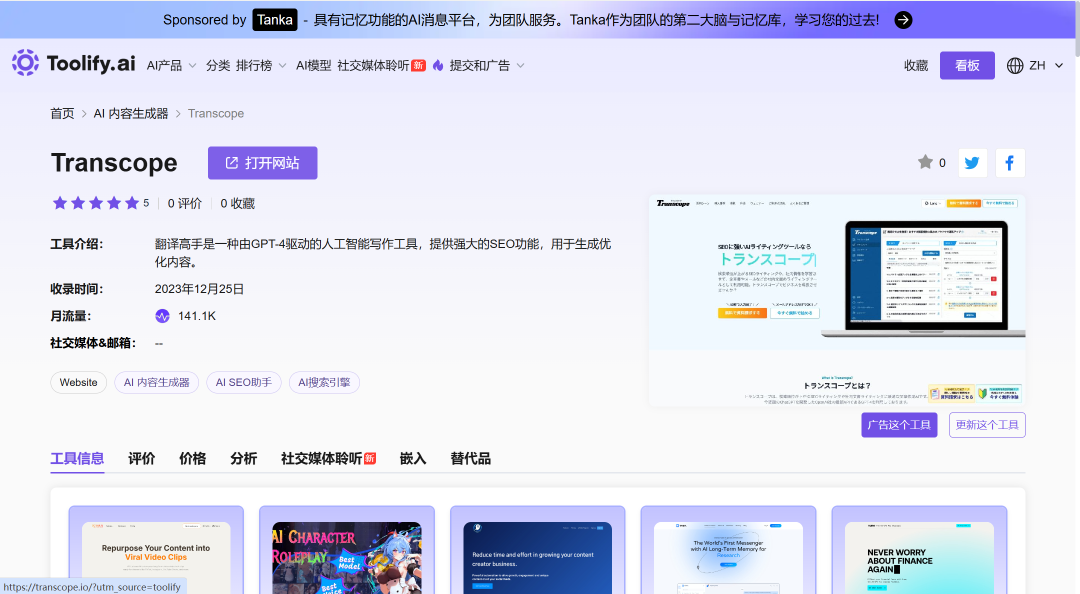Open 社交媒体聆听 in the top navigation
Viewport: 1080px width, 594px height.
(381, 65)
